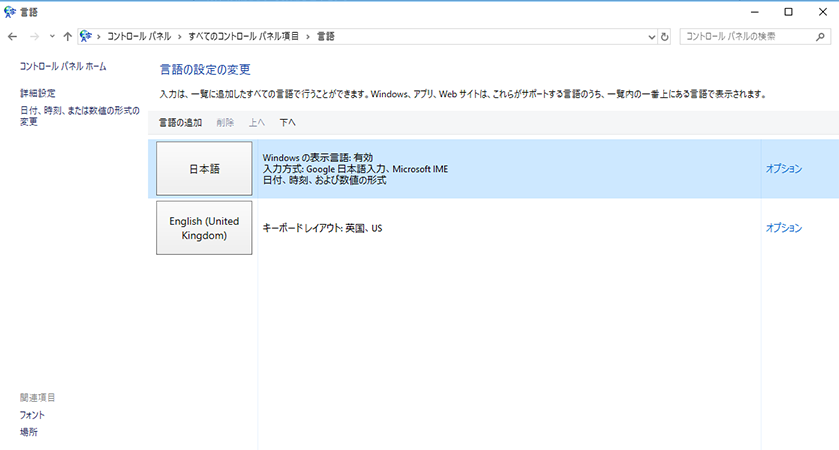Expand chevron after コントロール パネル breadcrumb

click(x=179, y=36)
